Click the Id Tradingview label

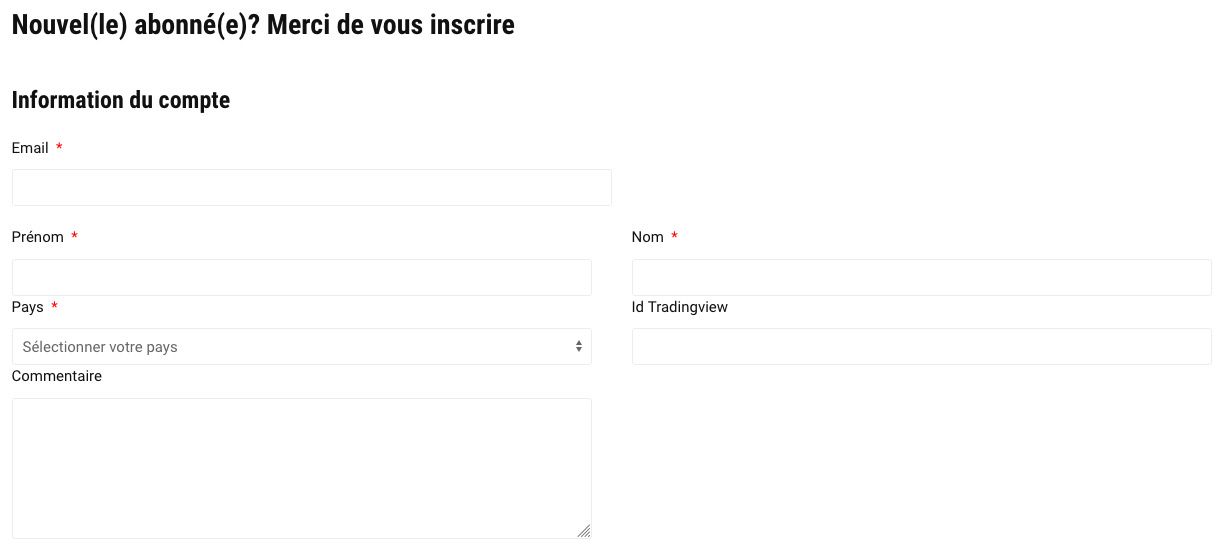point(680,307)
